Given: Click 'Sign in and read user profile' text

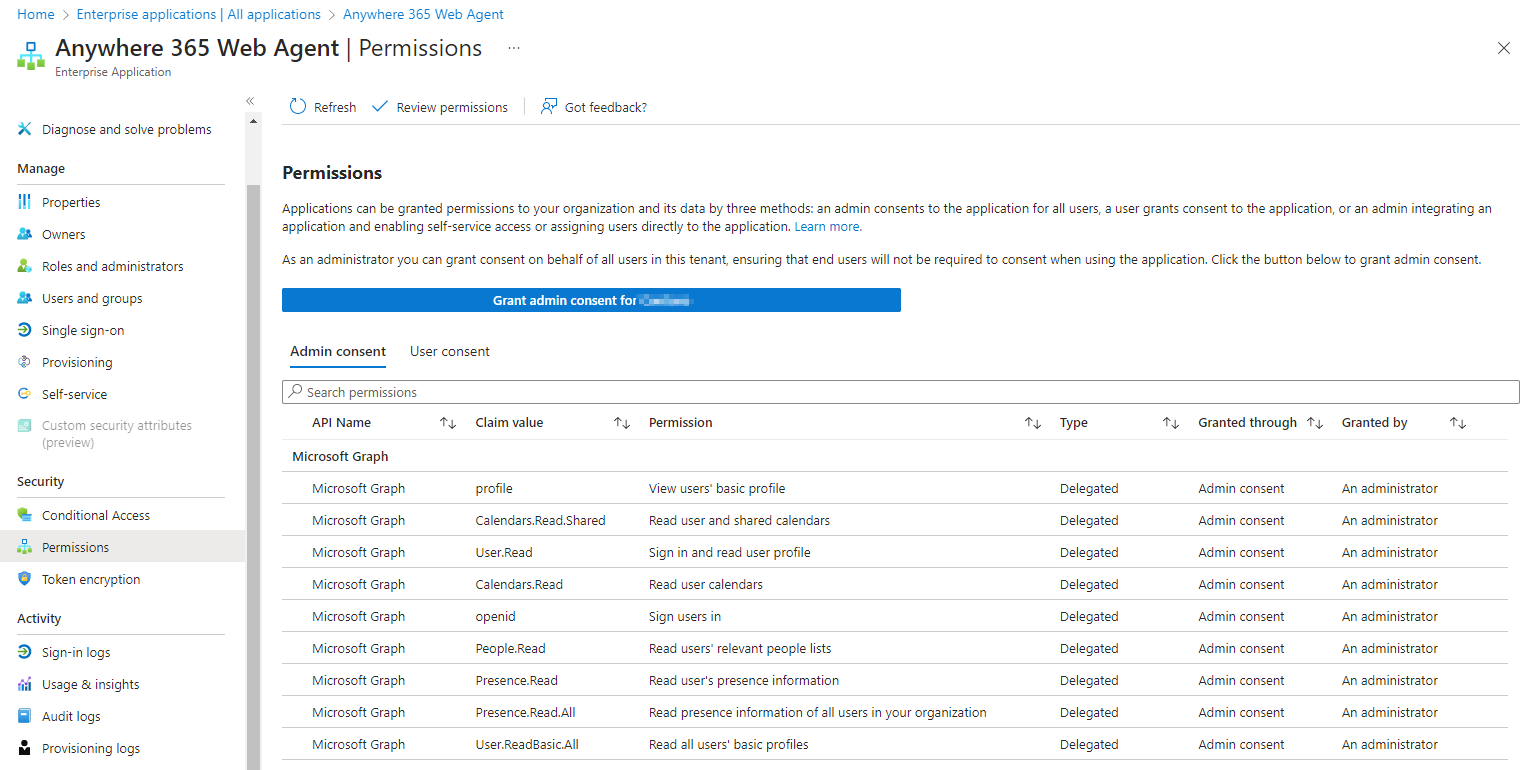Looking at the screenshot, I should click(x=730, y=552).
